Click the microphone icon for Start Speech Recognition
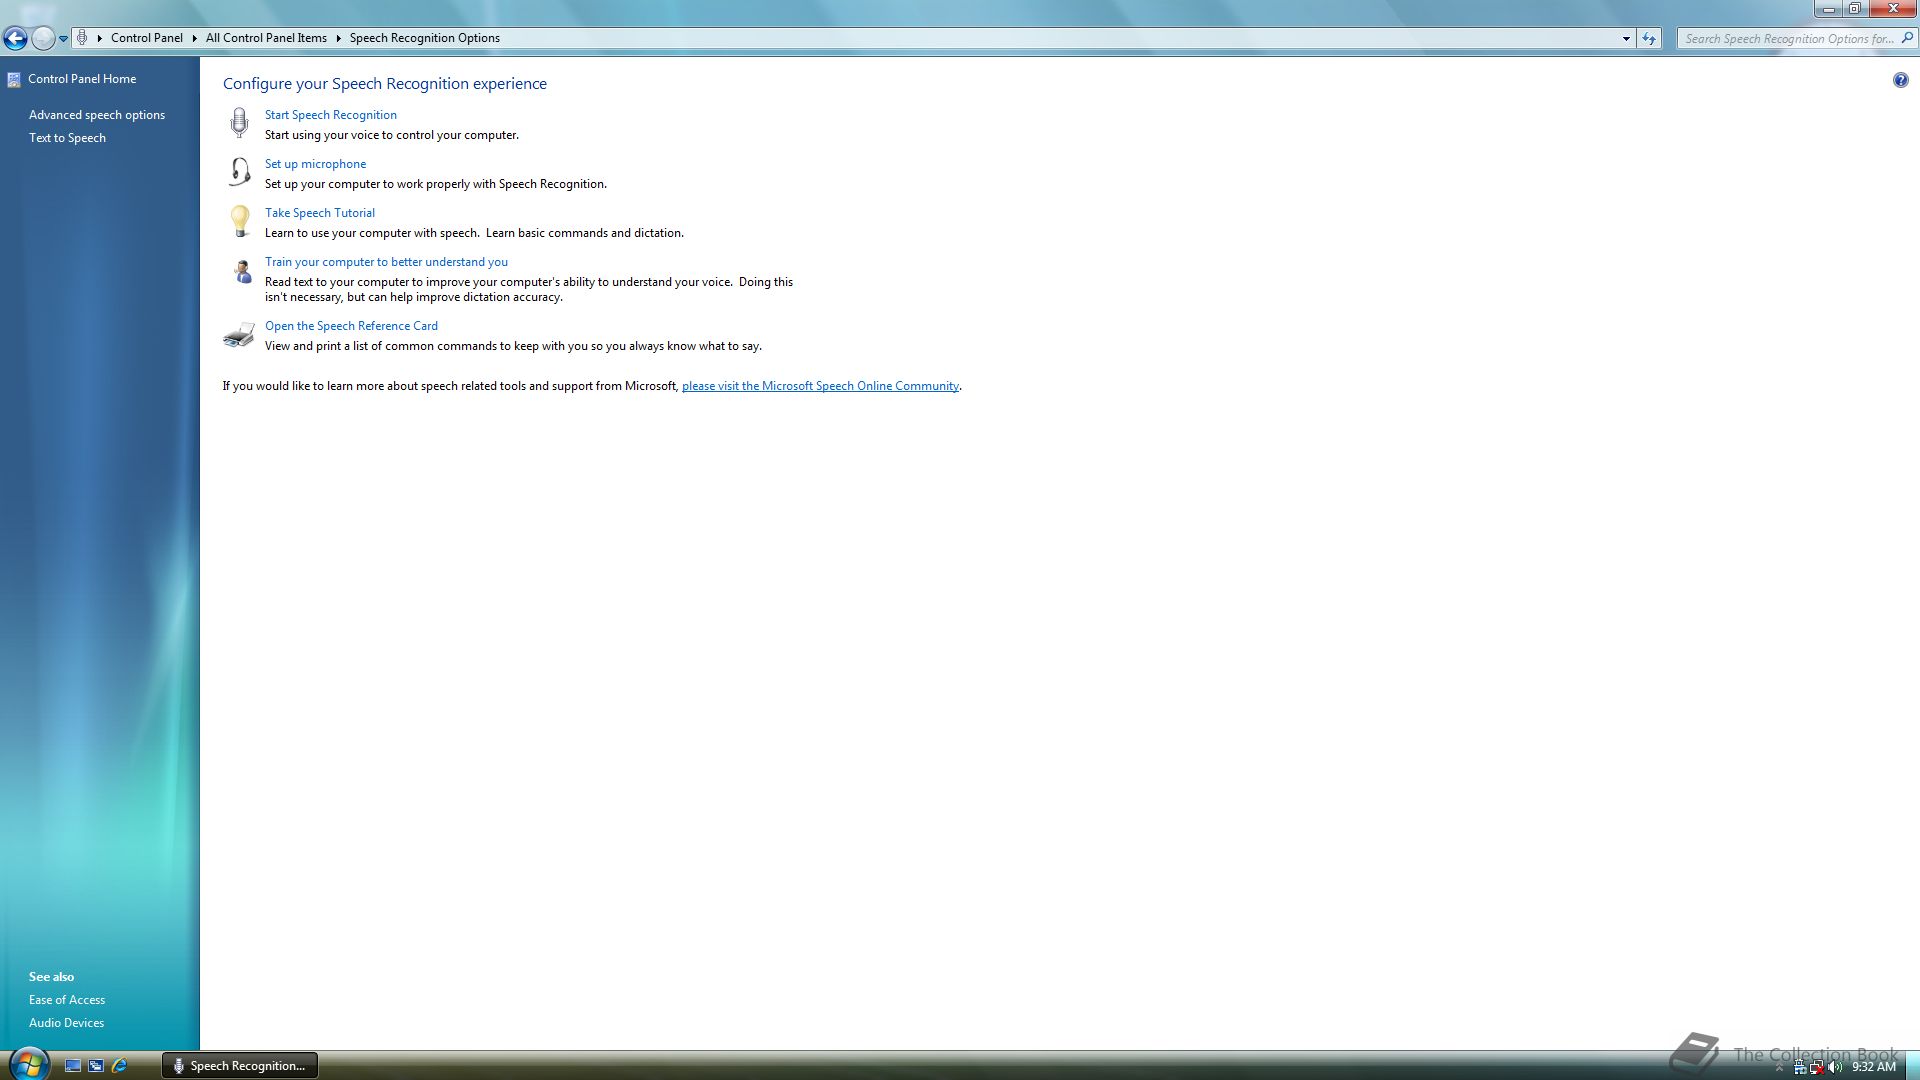This screenshot has height=1080, width=1920. tap(239, 122)
